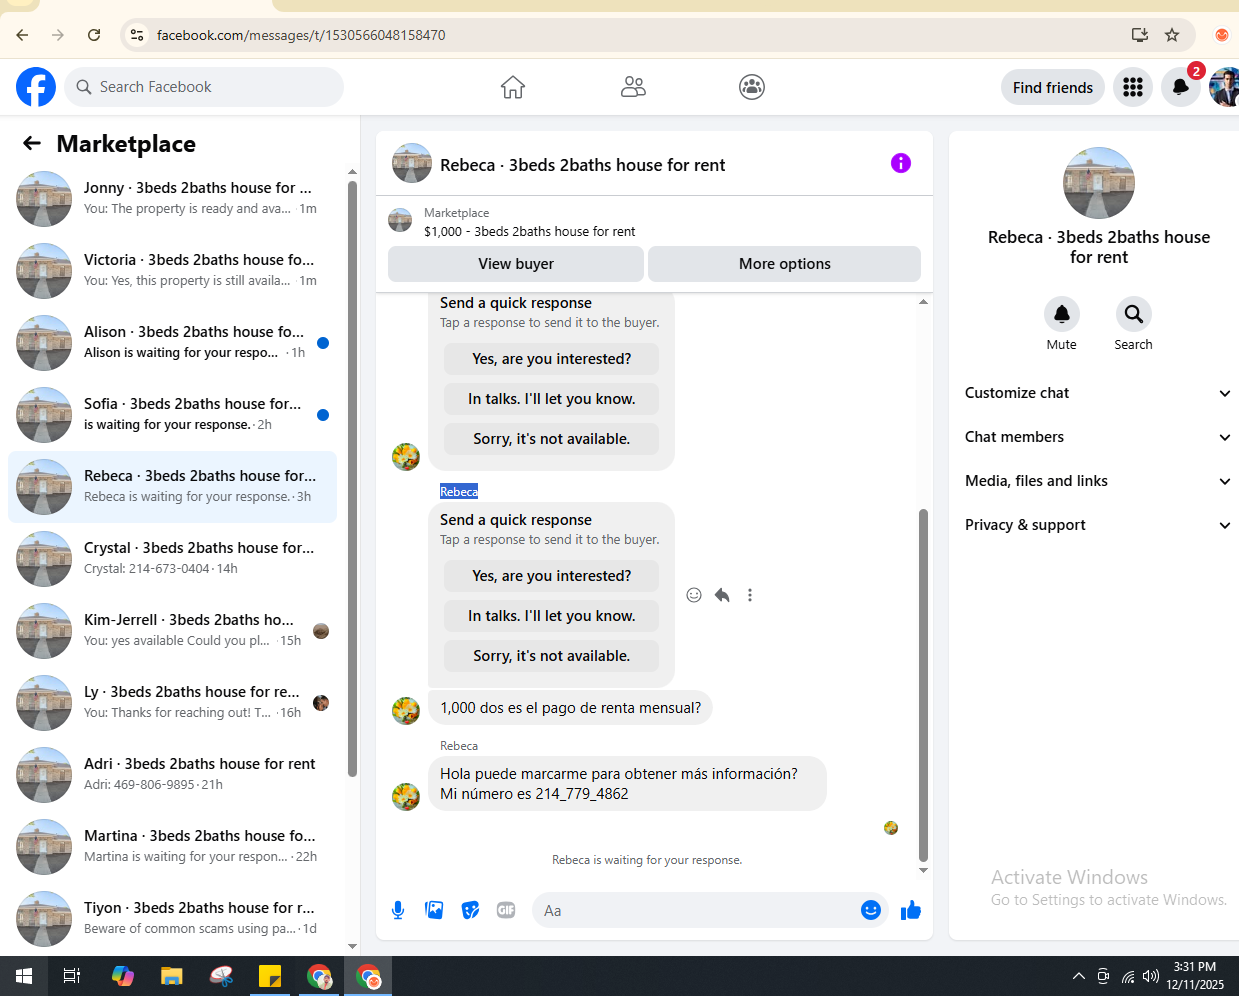Install app icon in the address bar
Image resolution: width=1239 pixels, height=996 pixels.
click(1140, 35)
